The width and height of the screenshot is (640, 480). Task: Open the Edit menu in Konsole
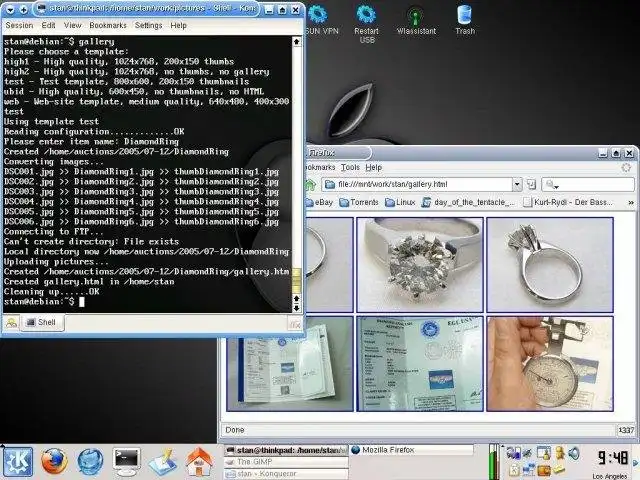(48, 25)
